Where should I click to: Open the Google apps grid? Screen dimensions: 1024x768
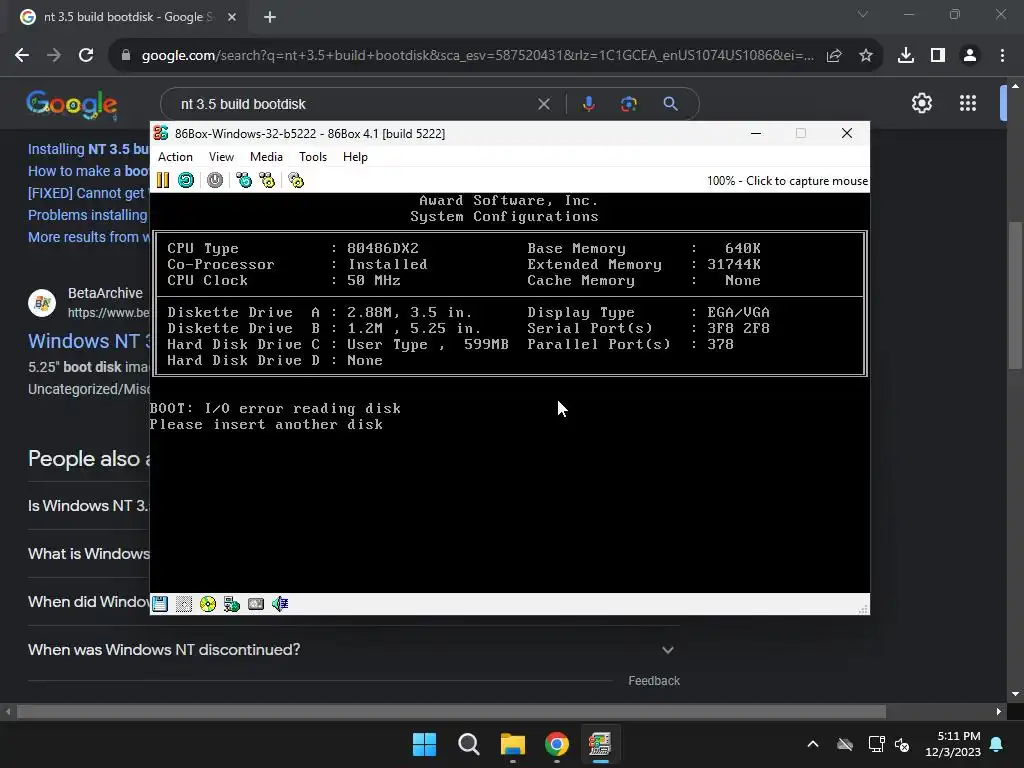pos(968,103)
